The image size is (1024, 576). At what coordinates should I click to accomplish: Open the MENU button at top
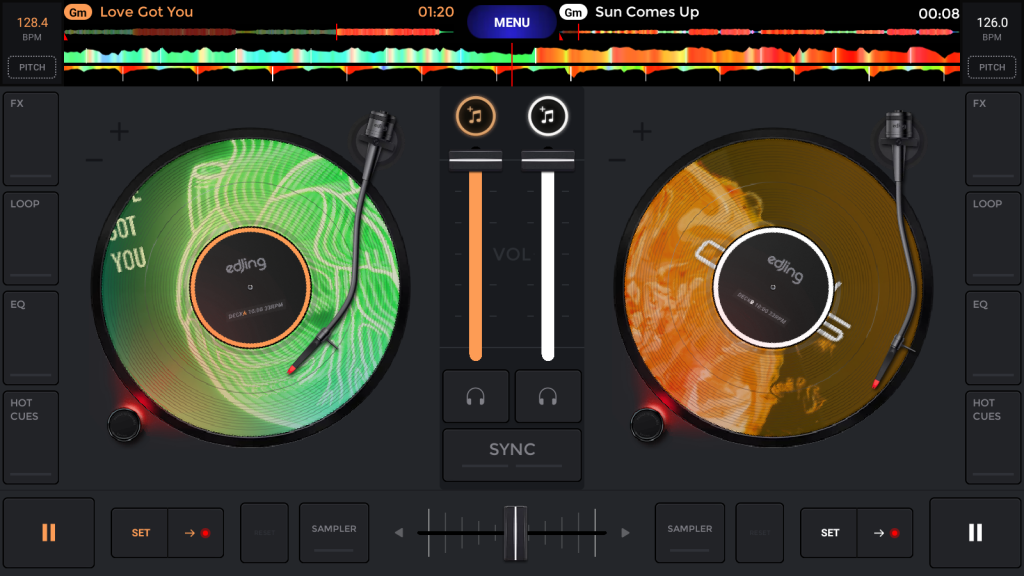tap(511, 22)
